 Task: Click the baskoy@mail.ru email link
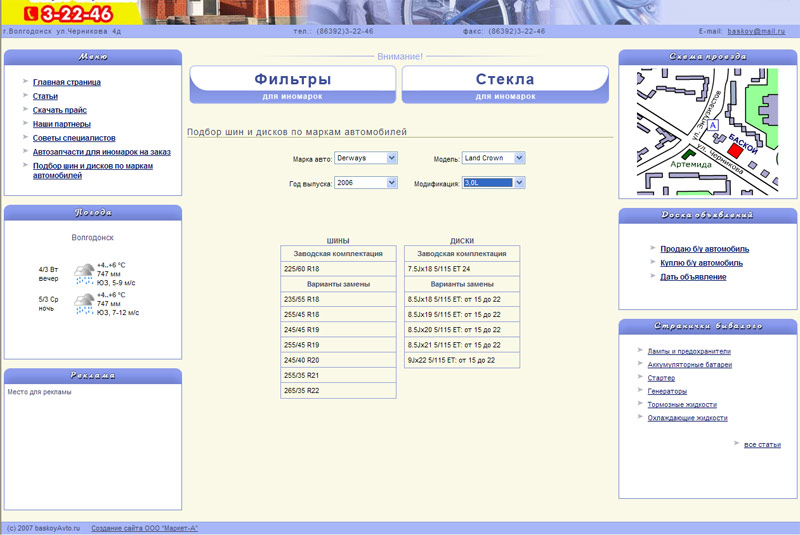tap(756, 31)
